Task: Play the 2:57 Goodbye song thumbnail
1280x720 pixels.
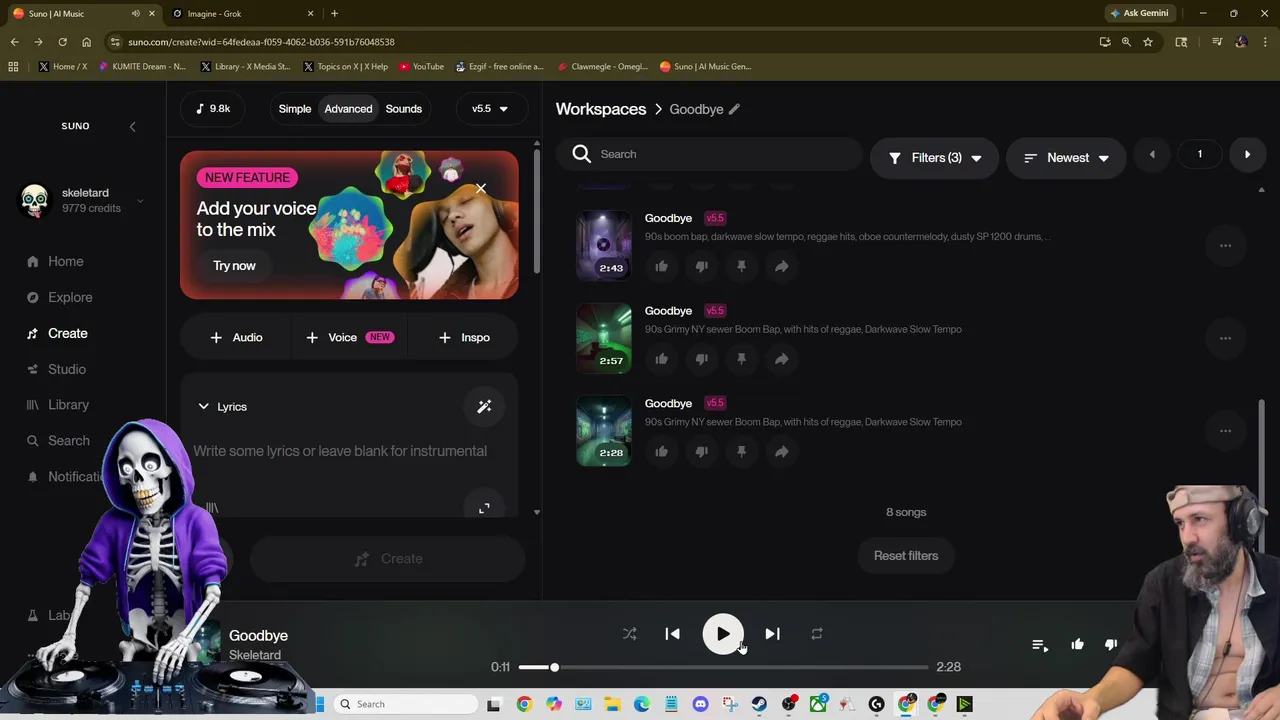Action: (604, 338)
